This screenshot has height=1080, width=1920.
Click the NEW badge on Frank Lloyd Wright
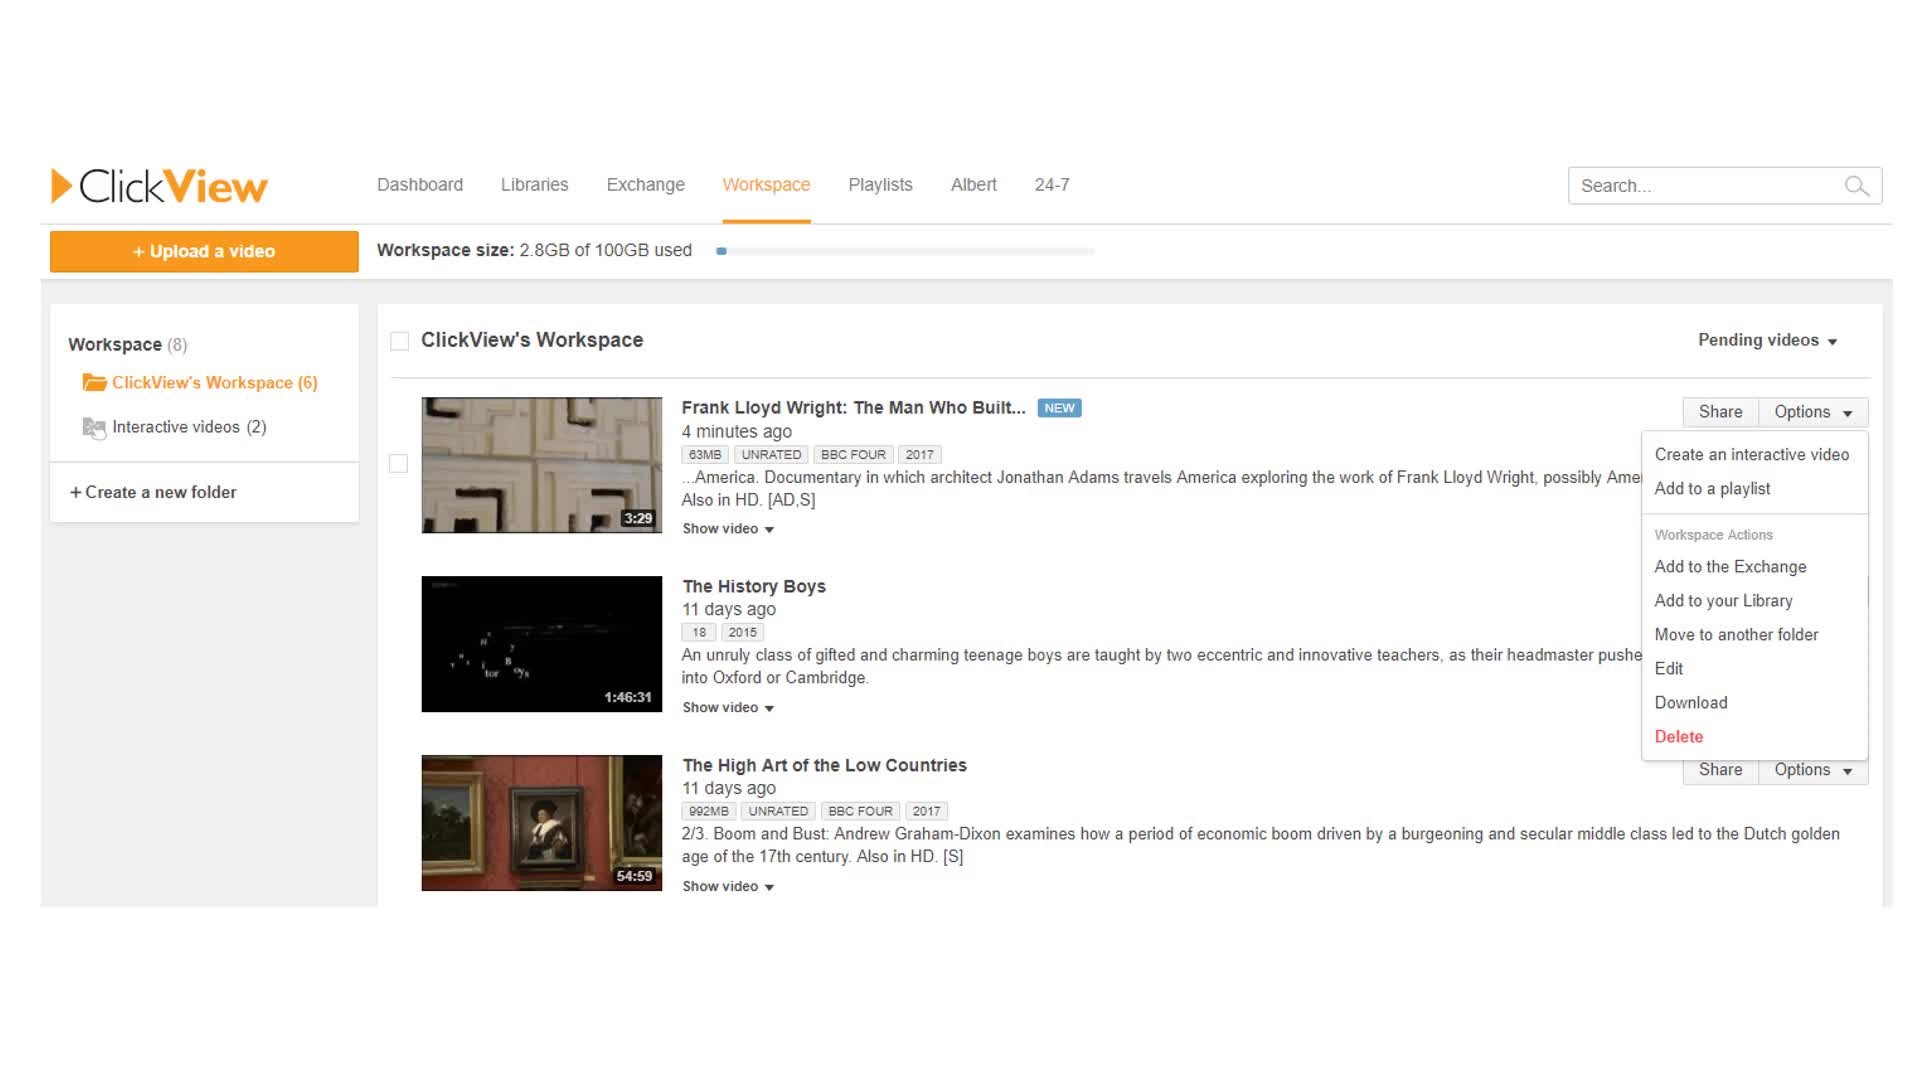coord(1059,408)
